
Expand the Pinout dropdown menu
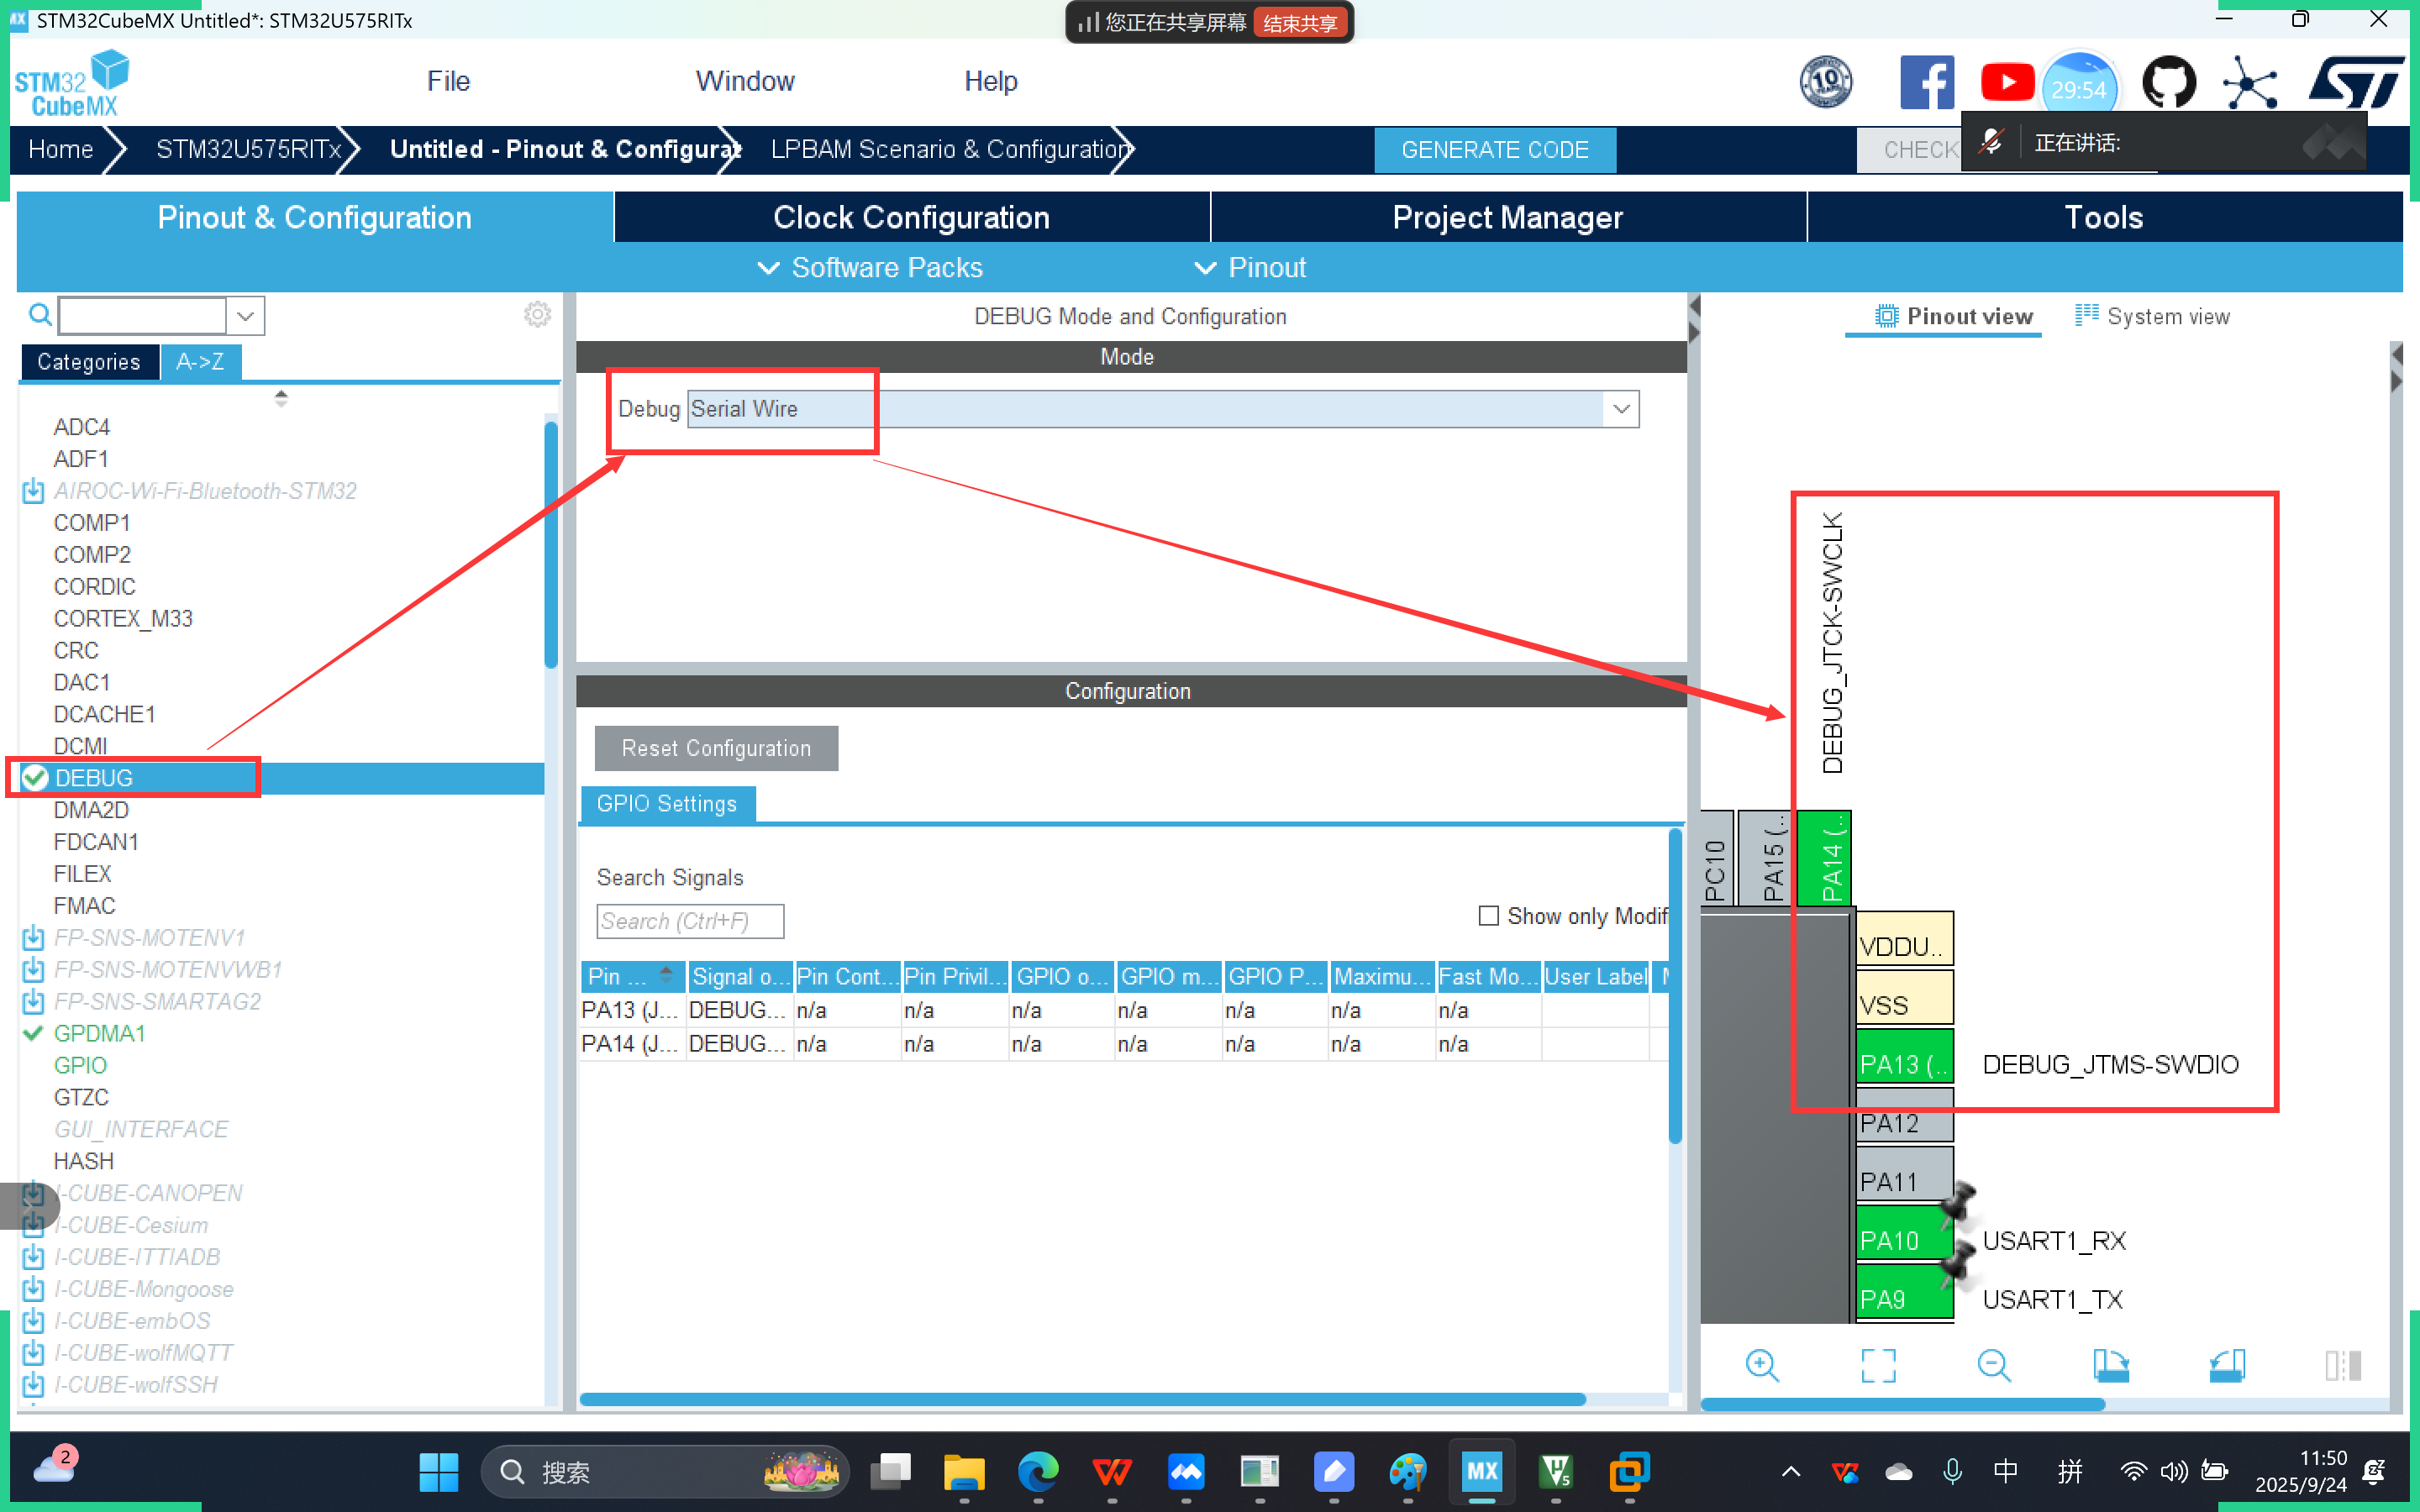1250,268
